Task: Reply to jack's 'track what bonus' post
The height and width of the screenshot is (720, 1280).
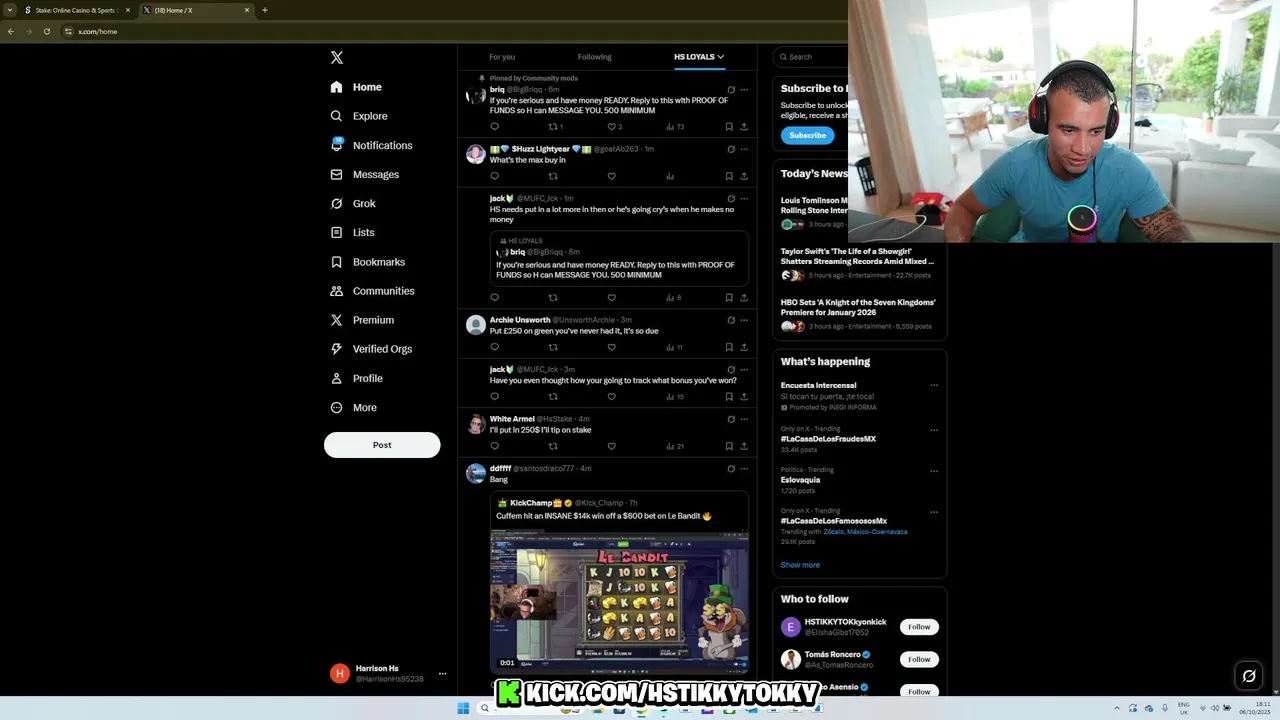Action: tap(494, 396)
